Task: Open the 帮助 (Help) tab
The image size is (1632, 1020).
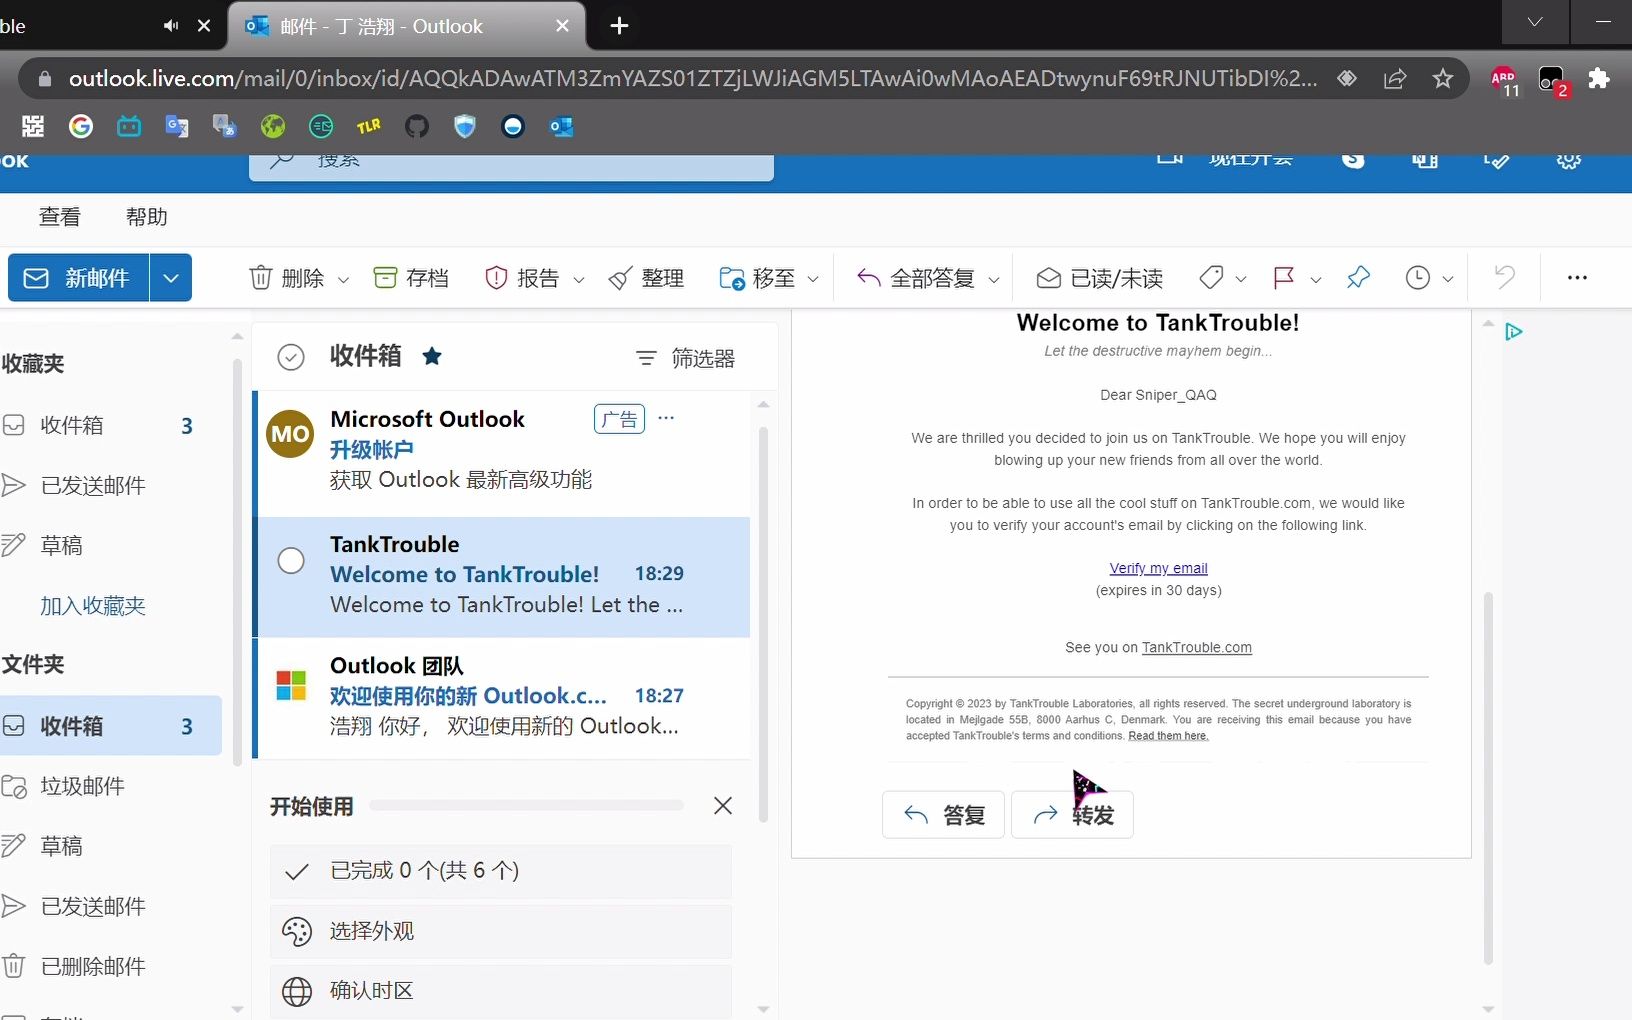Action: [x=147, y=217]
